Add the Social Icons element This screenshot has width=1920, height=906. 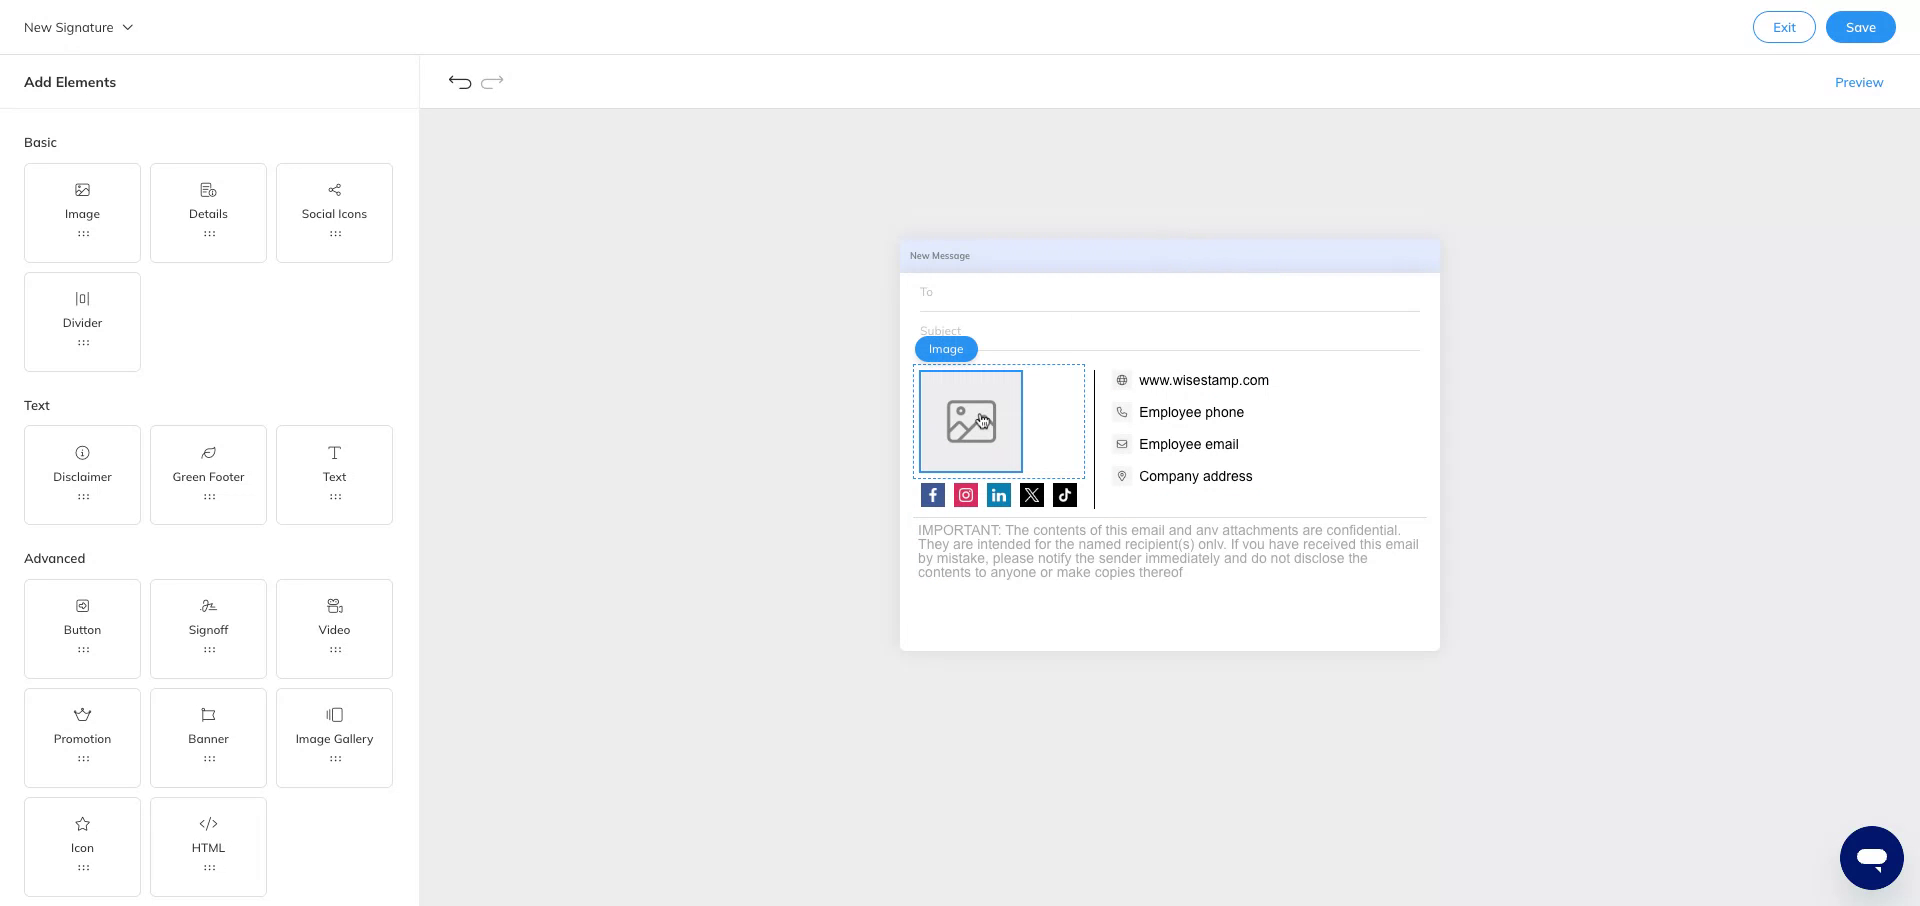coord(334,212)
